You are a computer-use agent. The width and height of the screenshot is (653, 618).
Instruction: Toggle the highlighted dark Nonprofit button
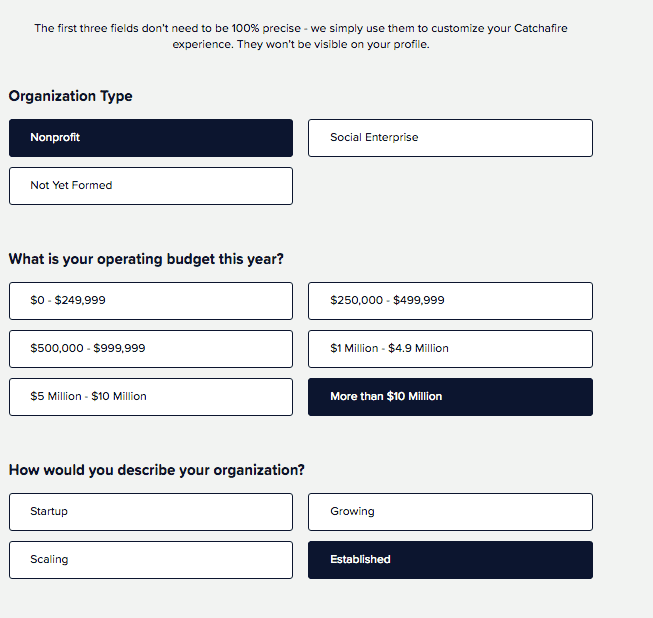[x=150, y=138]
